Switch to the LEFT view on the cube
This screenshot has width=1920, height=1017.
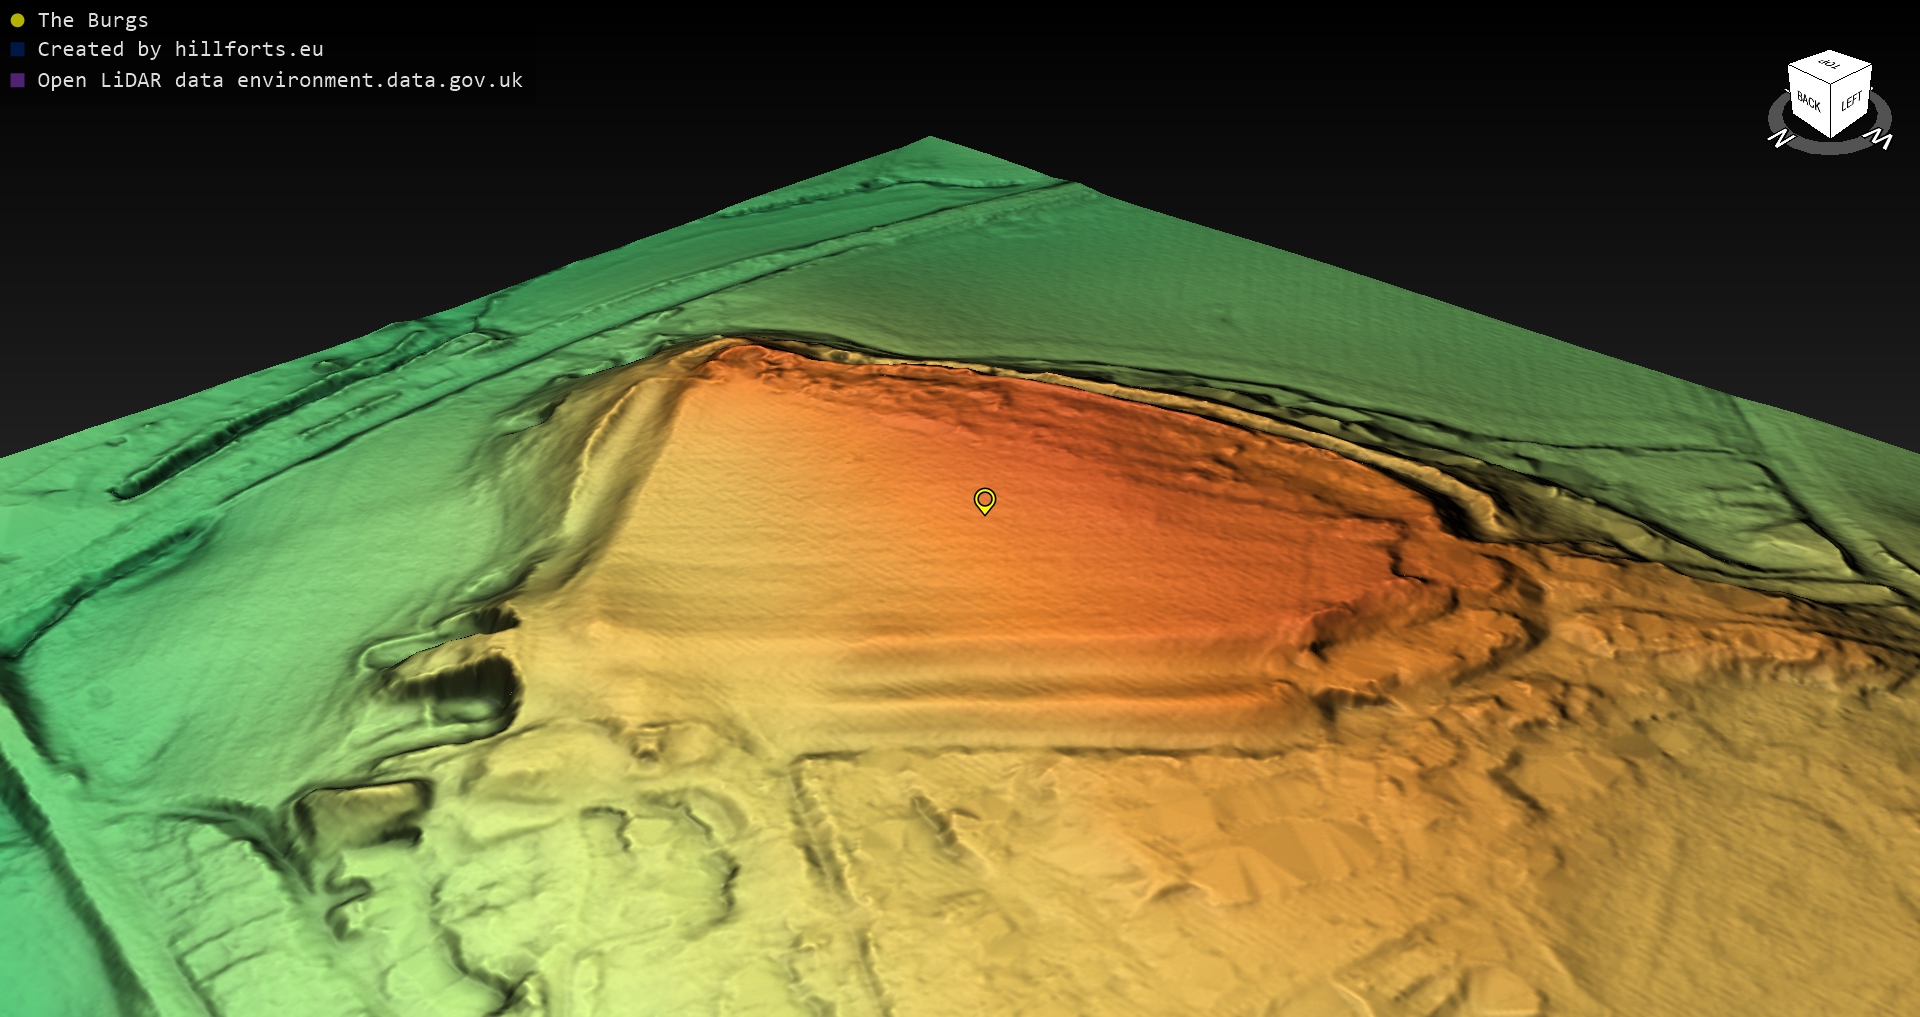1851,101
